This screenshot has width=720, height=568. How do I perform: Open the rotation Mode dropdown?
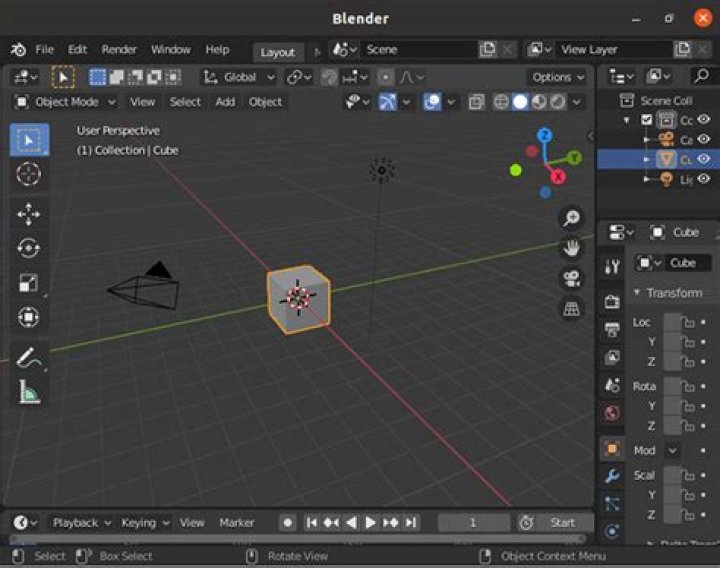pos(672,450)
